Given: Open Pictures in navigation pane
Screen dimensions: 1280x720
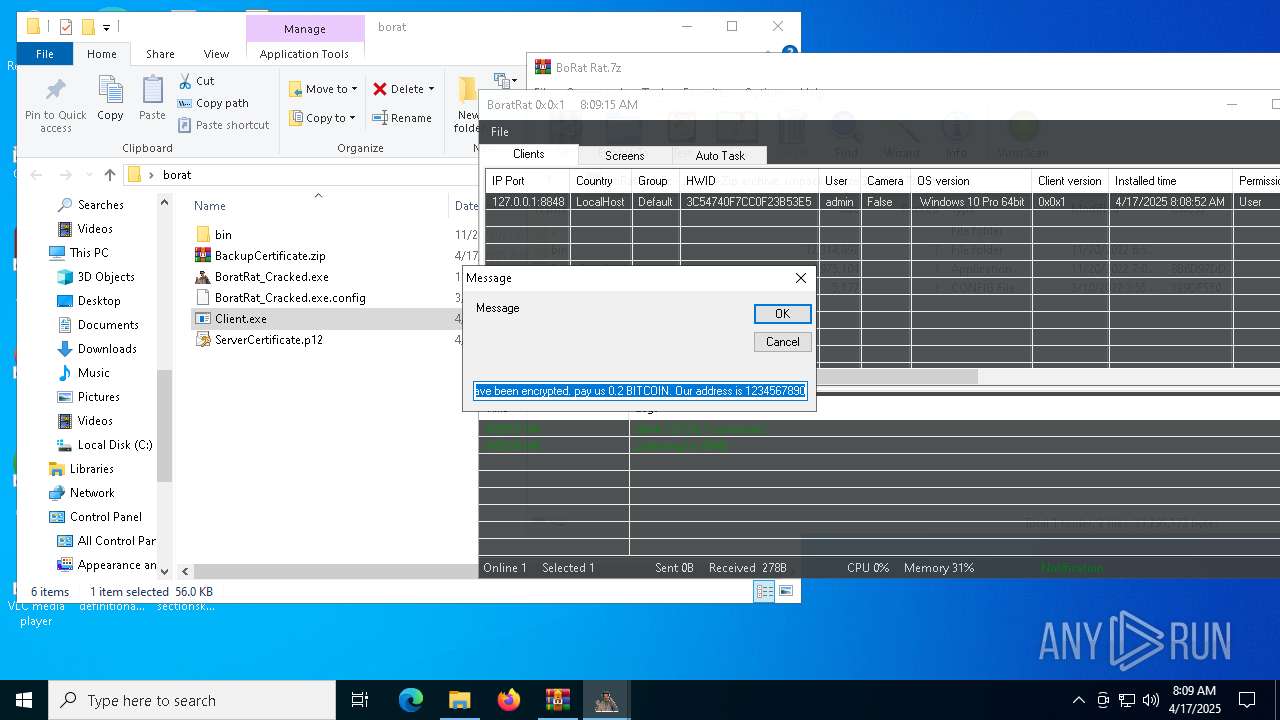Looking at the screenshot, I should (x=99, y=397).
